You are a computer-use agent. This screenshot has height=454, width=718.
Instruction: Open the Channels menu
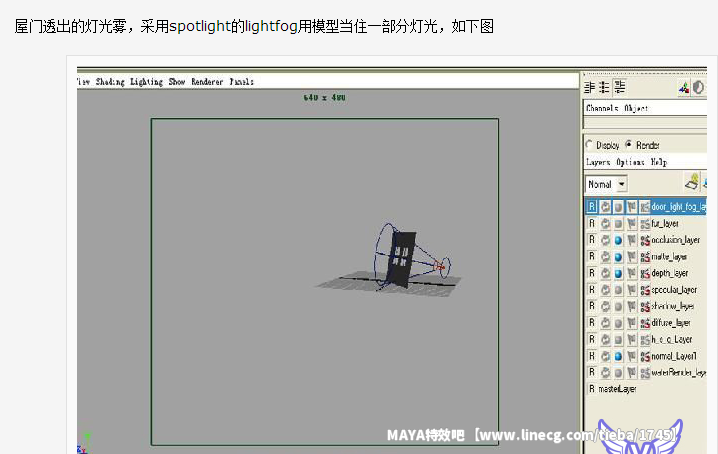[x=602, y=108]
